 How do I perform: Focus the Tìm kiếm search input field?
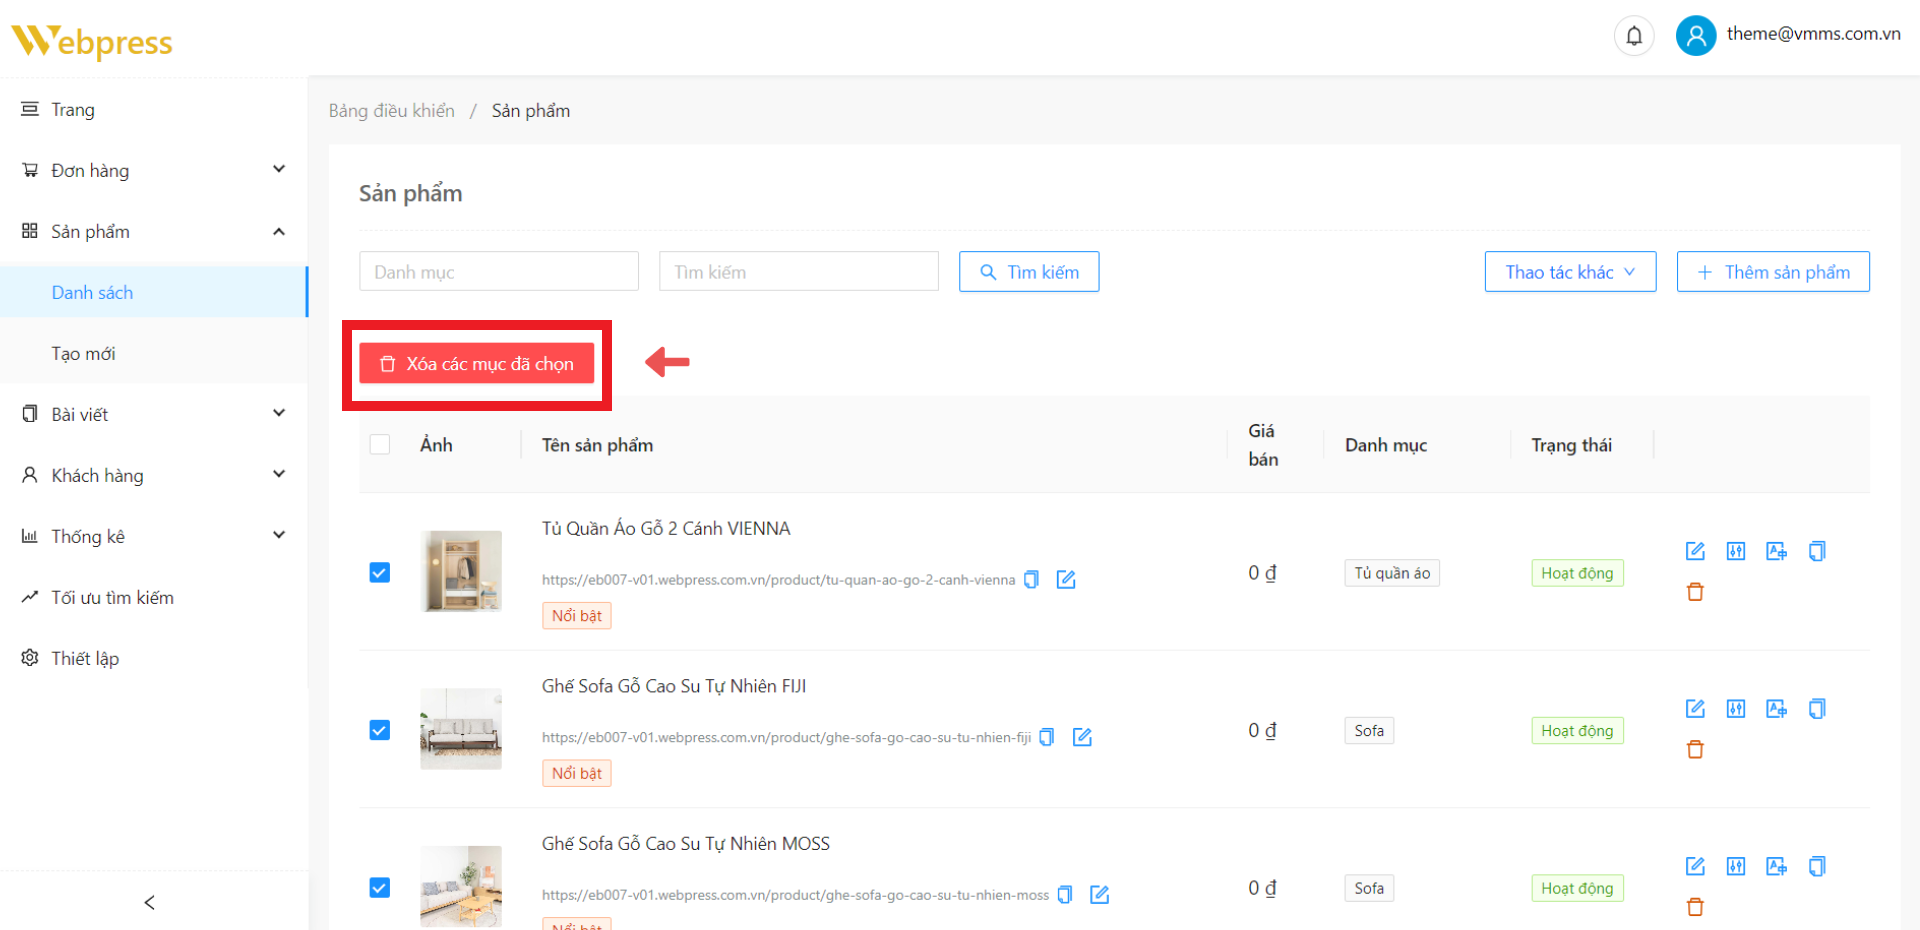coord(798,272)
